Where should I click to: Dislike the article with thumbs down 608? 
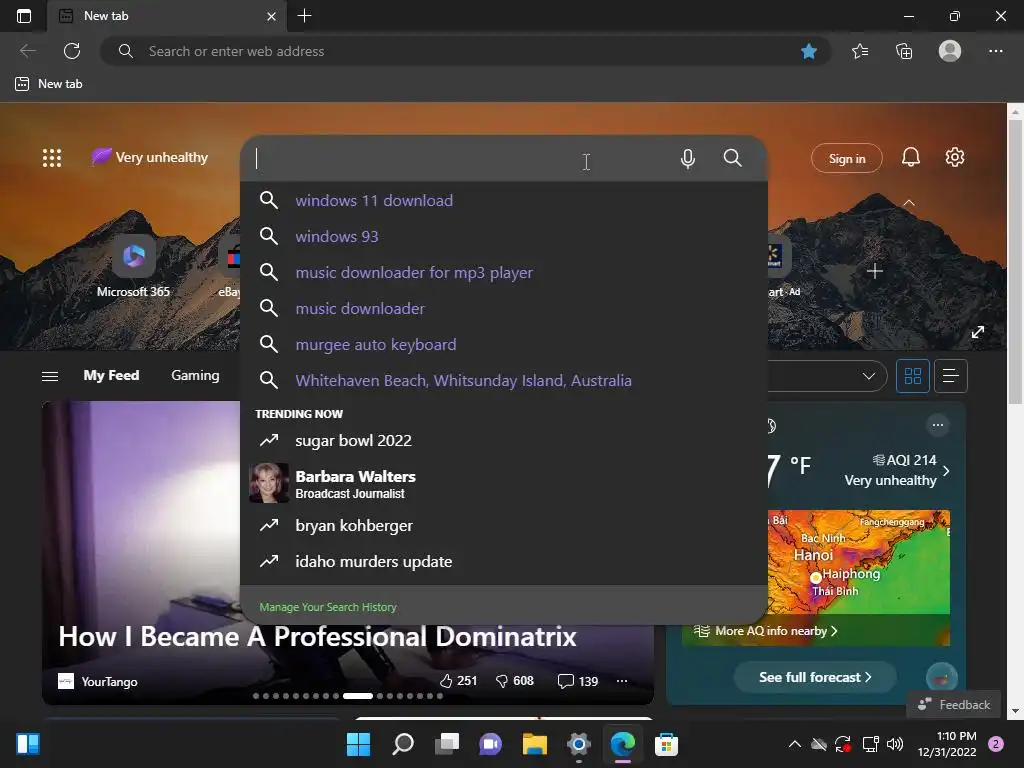click(x=515, y=681)
